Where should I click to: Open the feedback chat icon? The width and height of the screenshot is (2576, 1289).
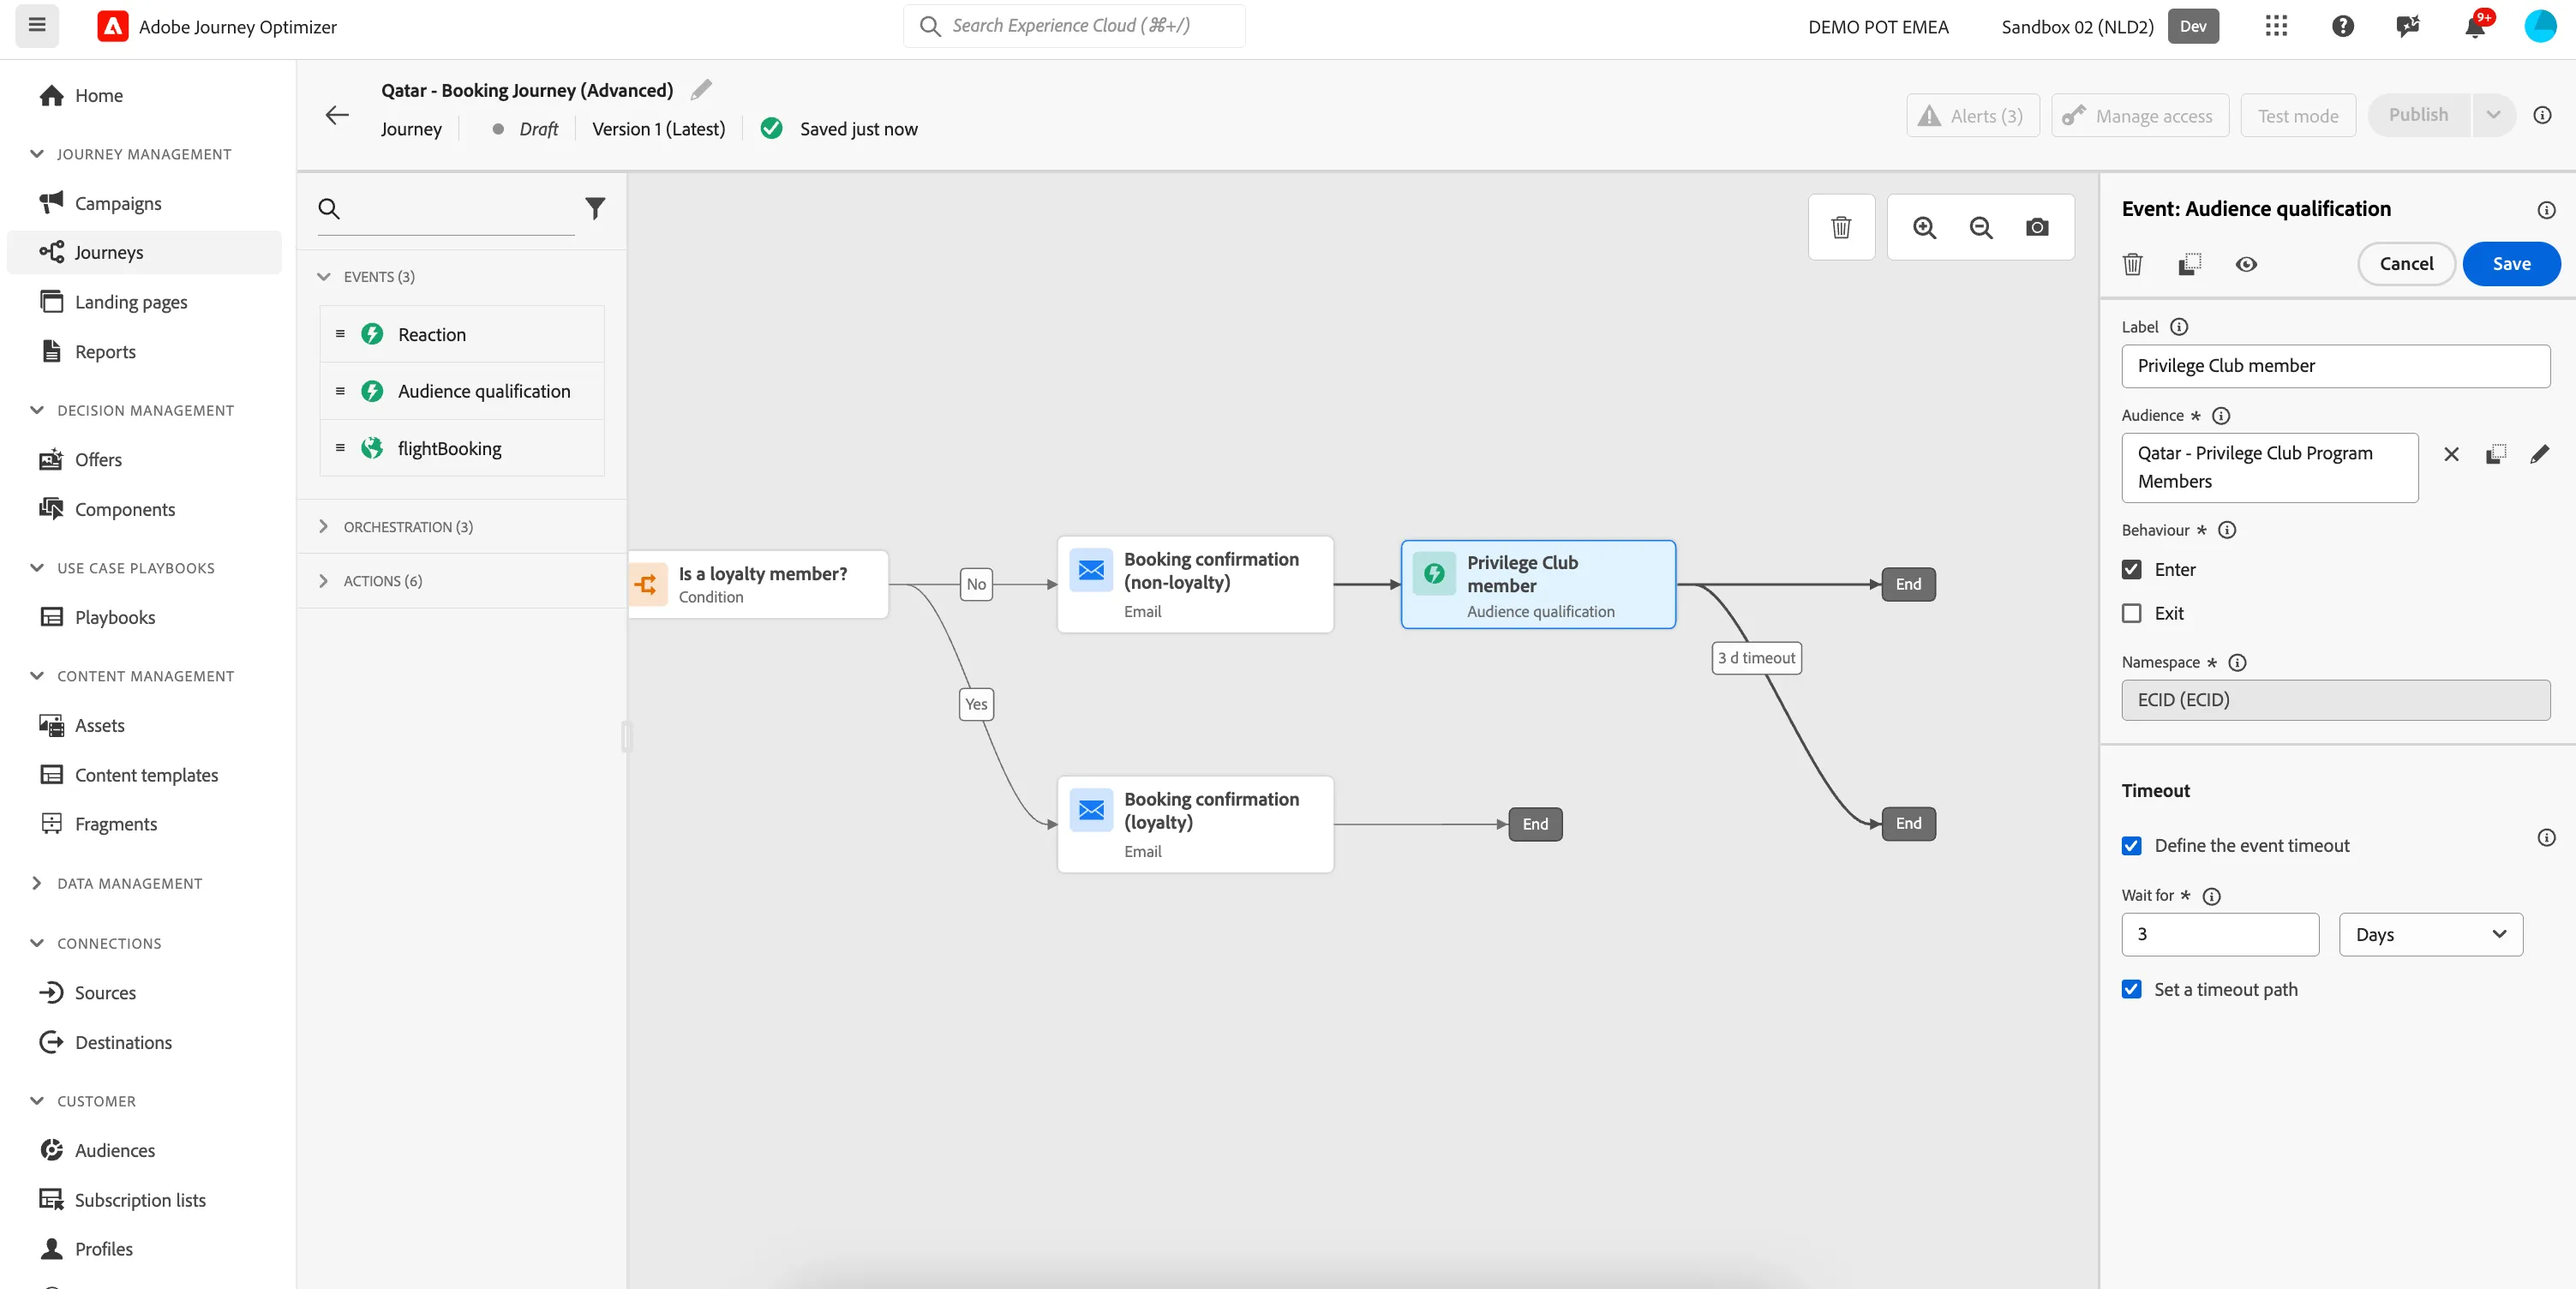click(x=2408, y=26)
